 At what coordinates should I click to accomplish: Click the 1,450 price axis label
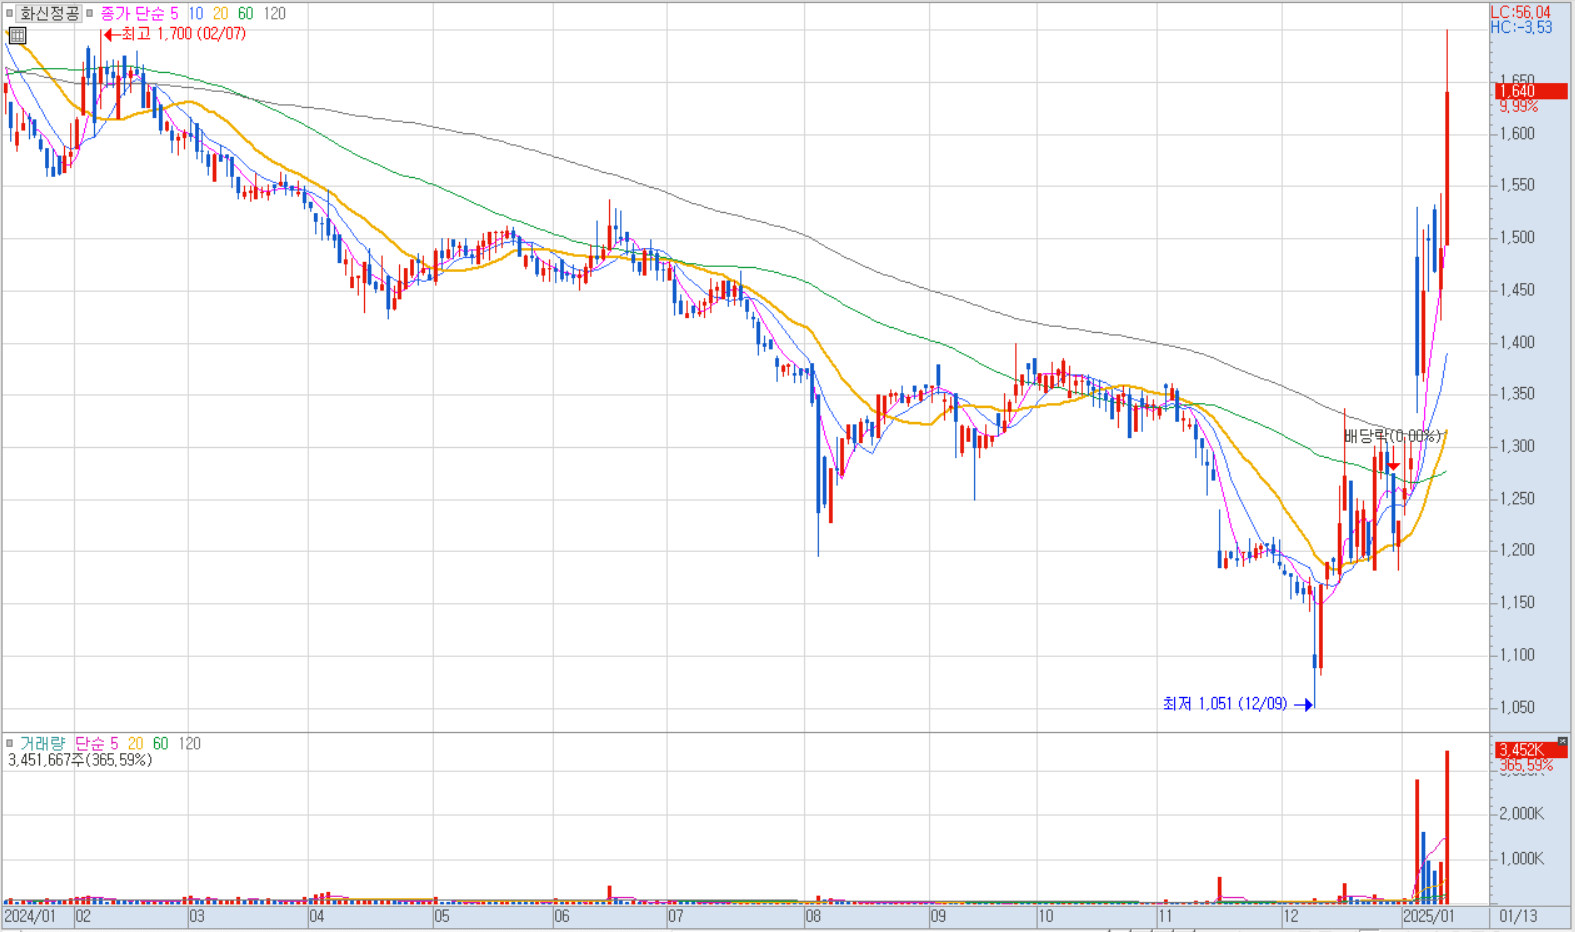[x=1516, y=290]
